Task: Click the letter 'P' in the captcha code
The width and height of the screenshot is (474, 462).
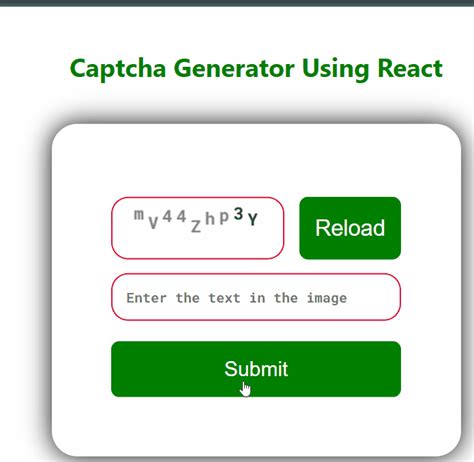Action: pyautogui.click(x=224, y=217)
